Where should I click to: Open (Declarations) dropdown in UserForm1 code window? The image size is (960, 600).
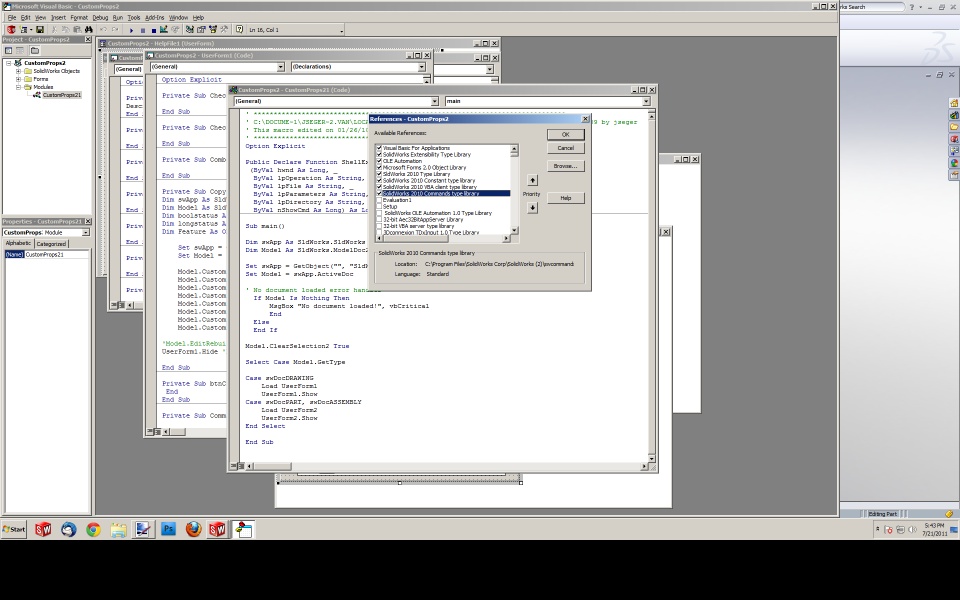pos(421,67)
